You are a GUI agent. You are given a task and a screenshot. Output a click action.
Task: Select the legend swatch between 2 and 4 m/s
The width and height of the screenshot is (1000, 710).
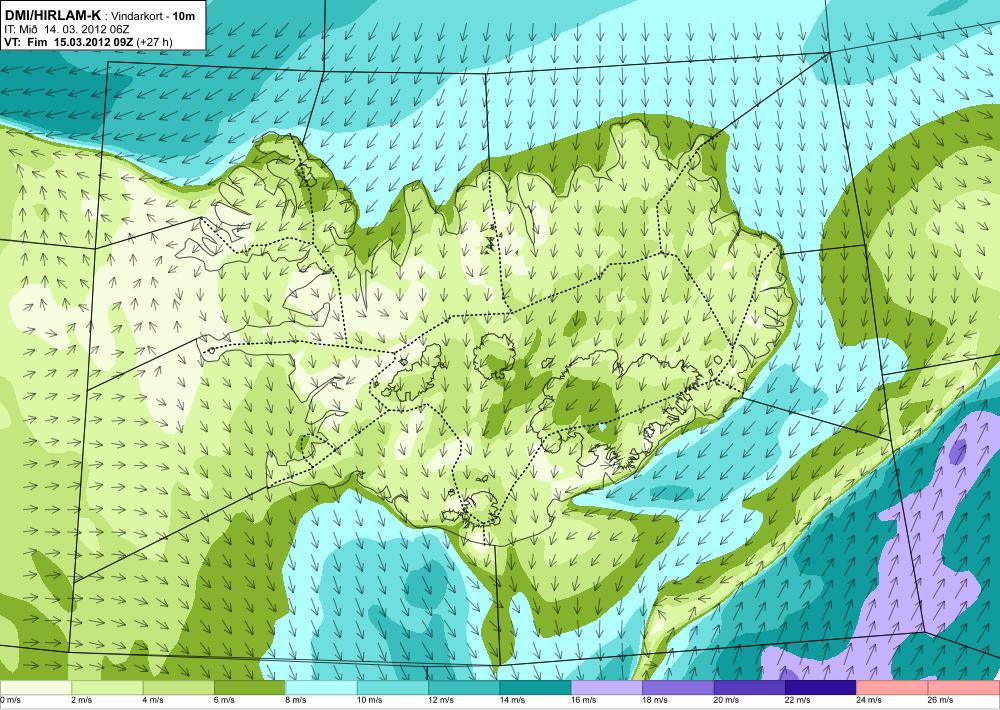point(107,688)
